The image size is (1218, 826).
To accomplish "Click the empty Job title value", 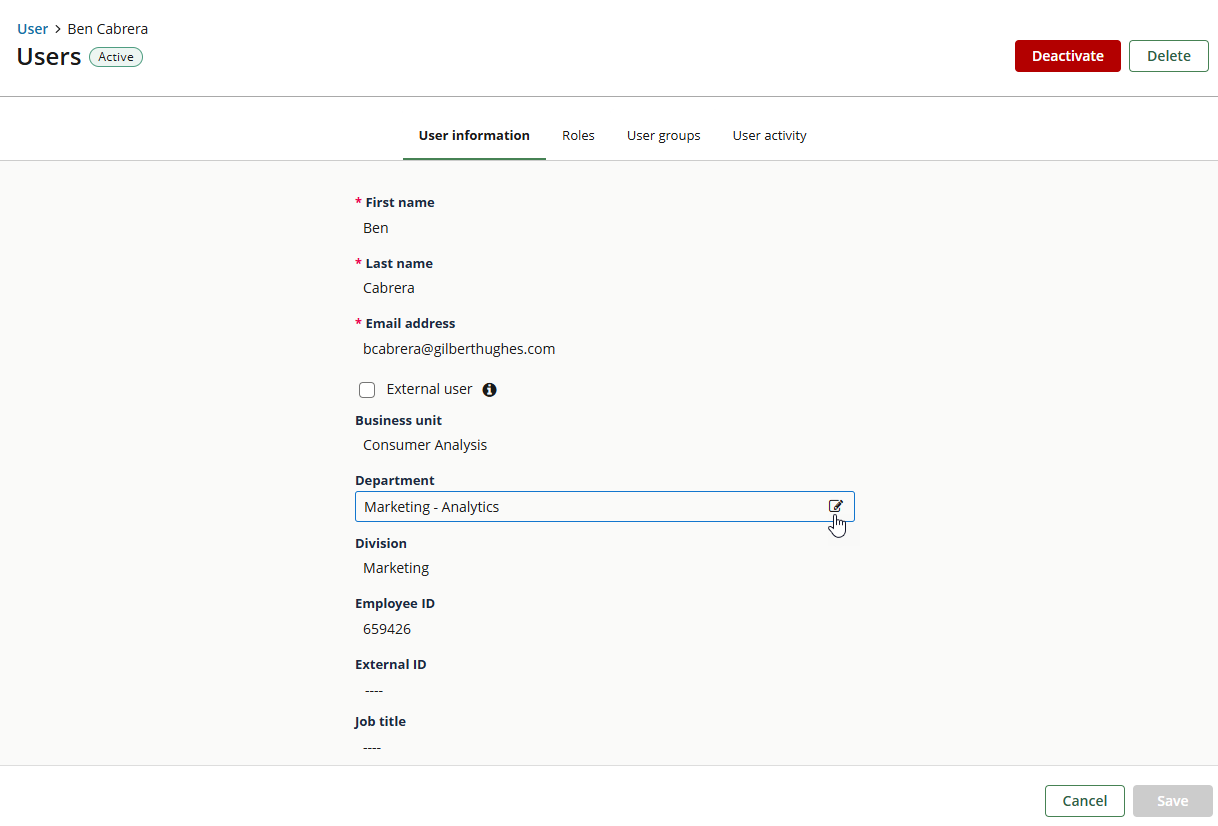I will coord(372,747).
